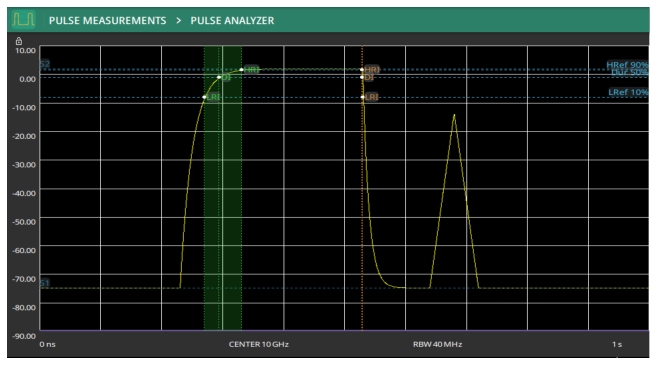Click the S2 top level indicator
Screen dimensions: 665x370
(45, 64)
